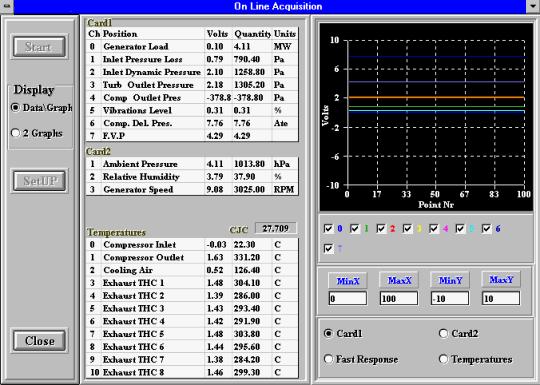Click the Generator Load row
This screenshot has width=540, height=385.
(x=192, y=46)
